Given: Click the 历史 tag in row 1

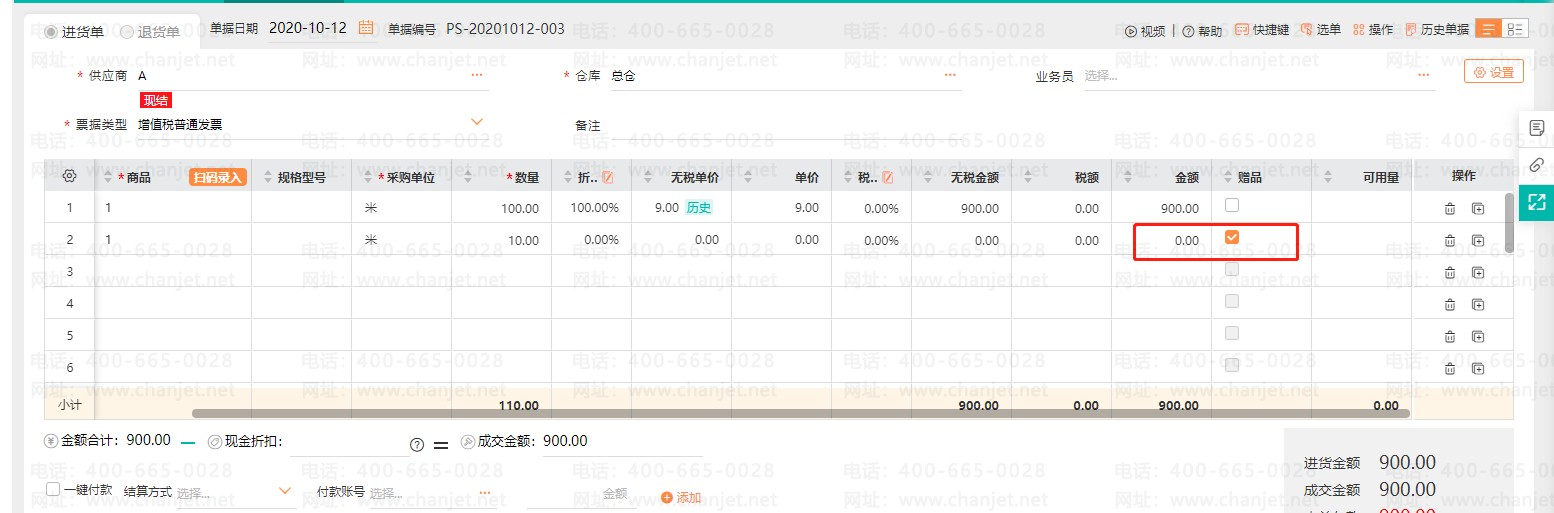Looking at the screenshot, I should coord(698,208).
